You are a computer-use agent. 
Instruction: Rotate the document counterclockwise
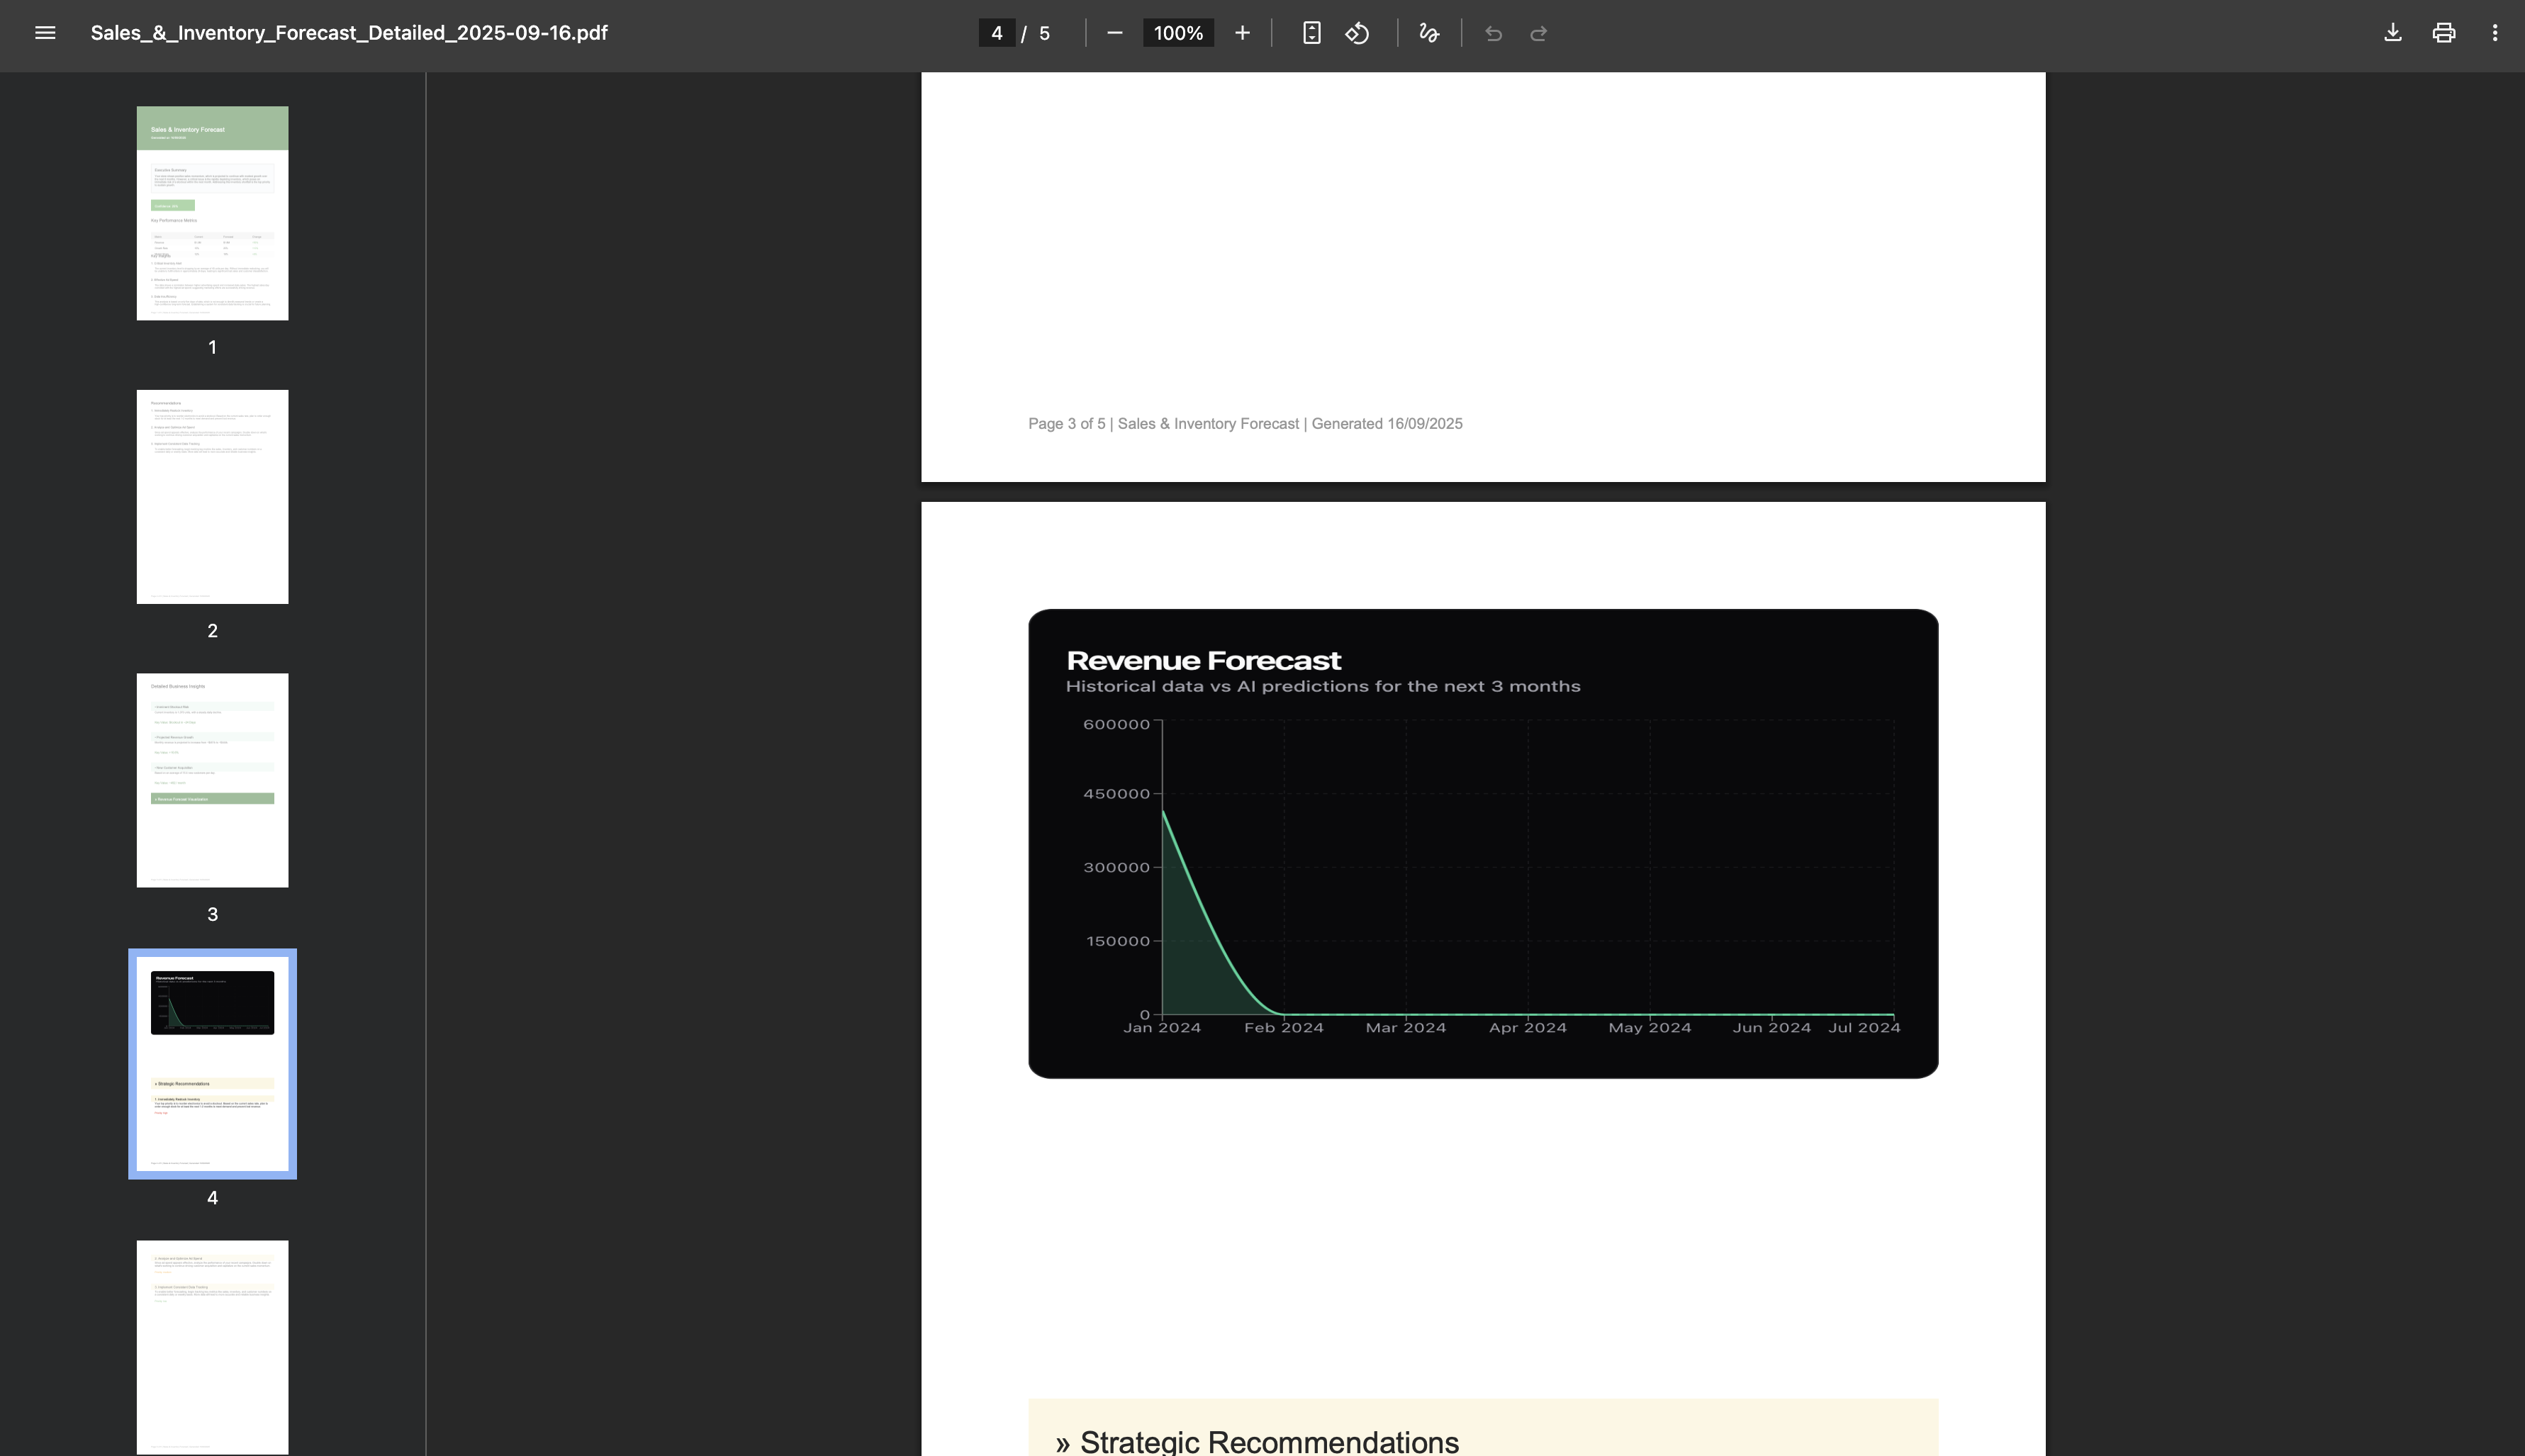click(x=1357, y=33)
